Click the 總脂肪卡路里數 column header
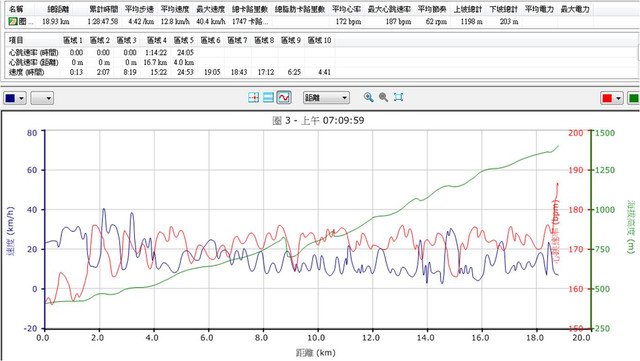 [x=300, y=9]
